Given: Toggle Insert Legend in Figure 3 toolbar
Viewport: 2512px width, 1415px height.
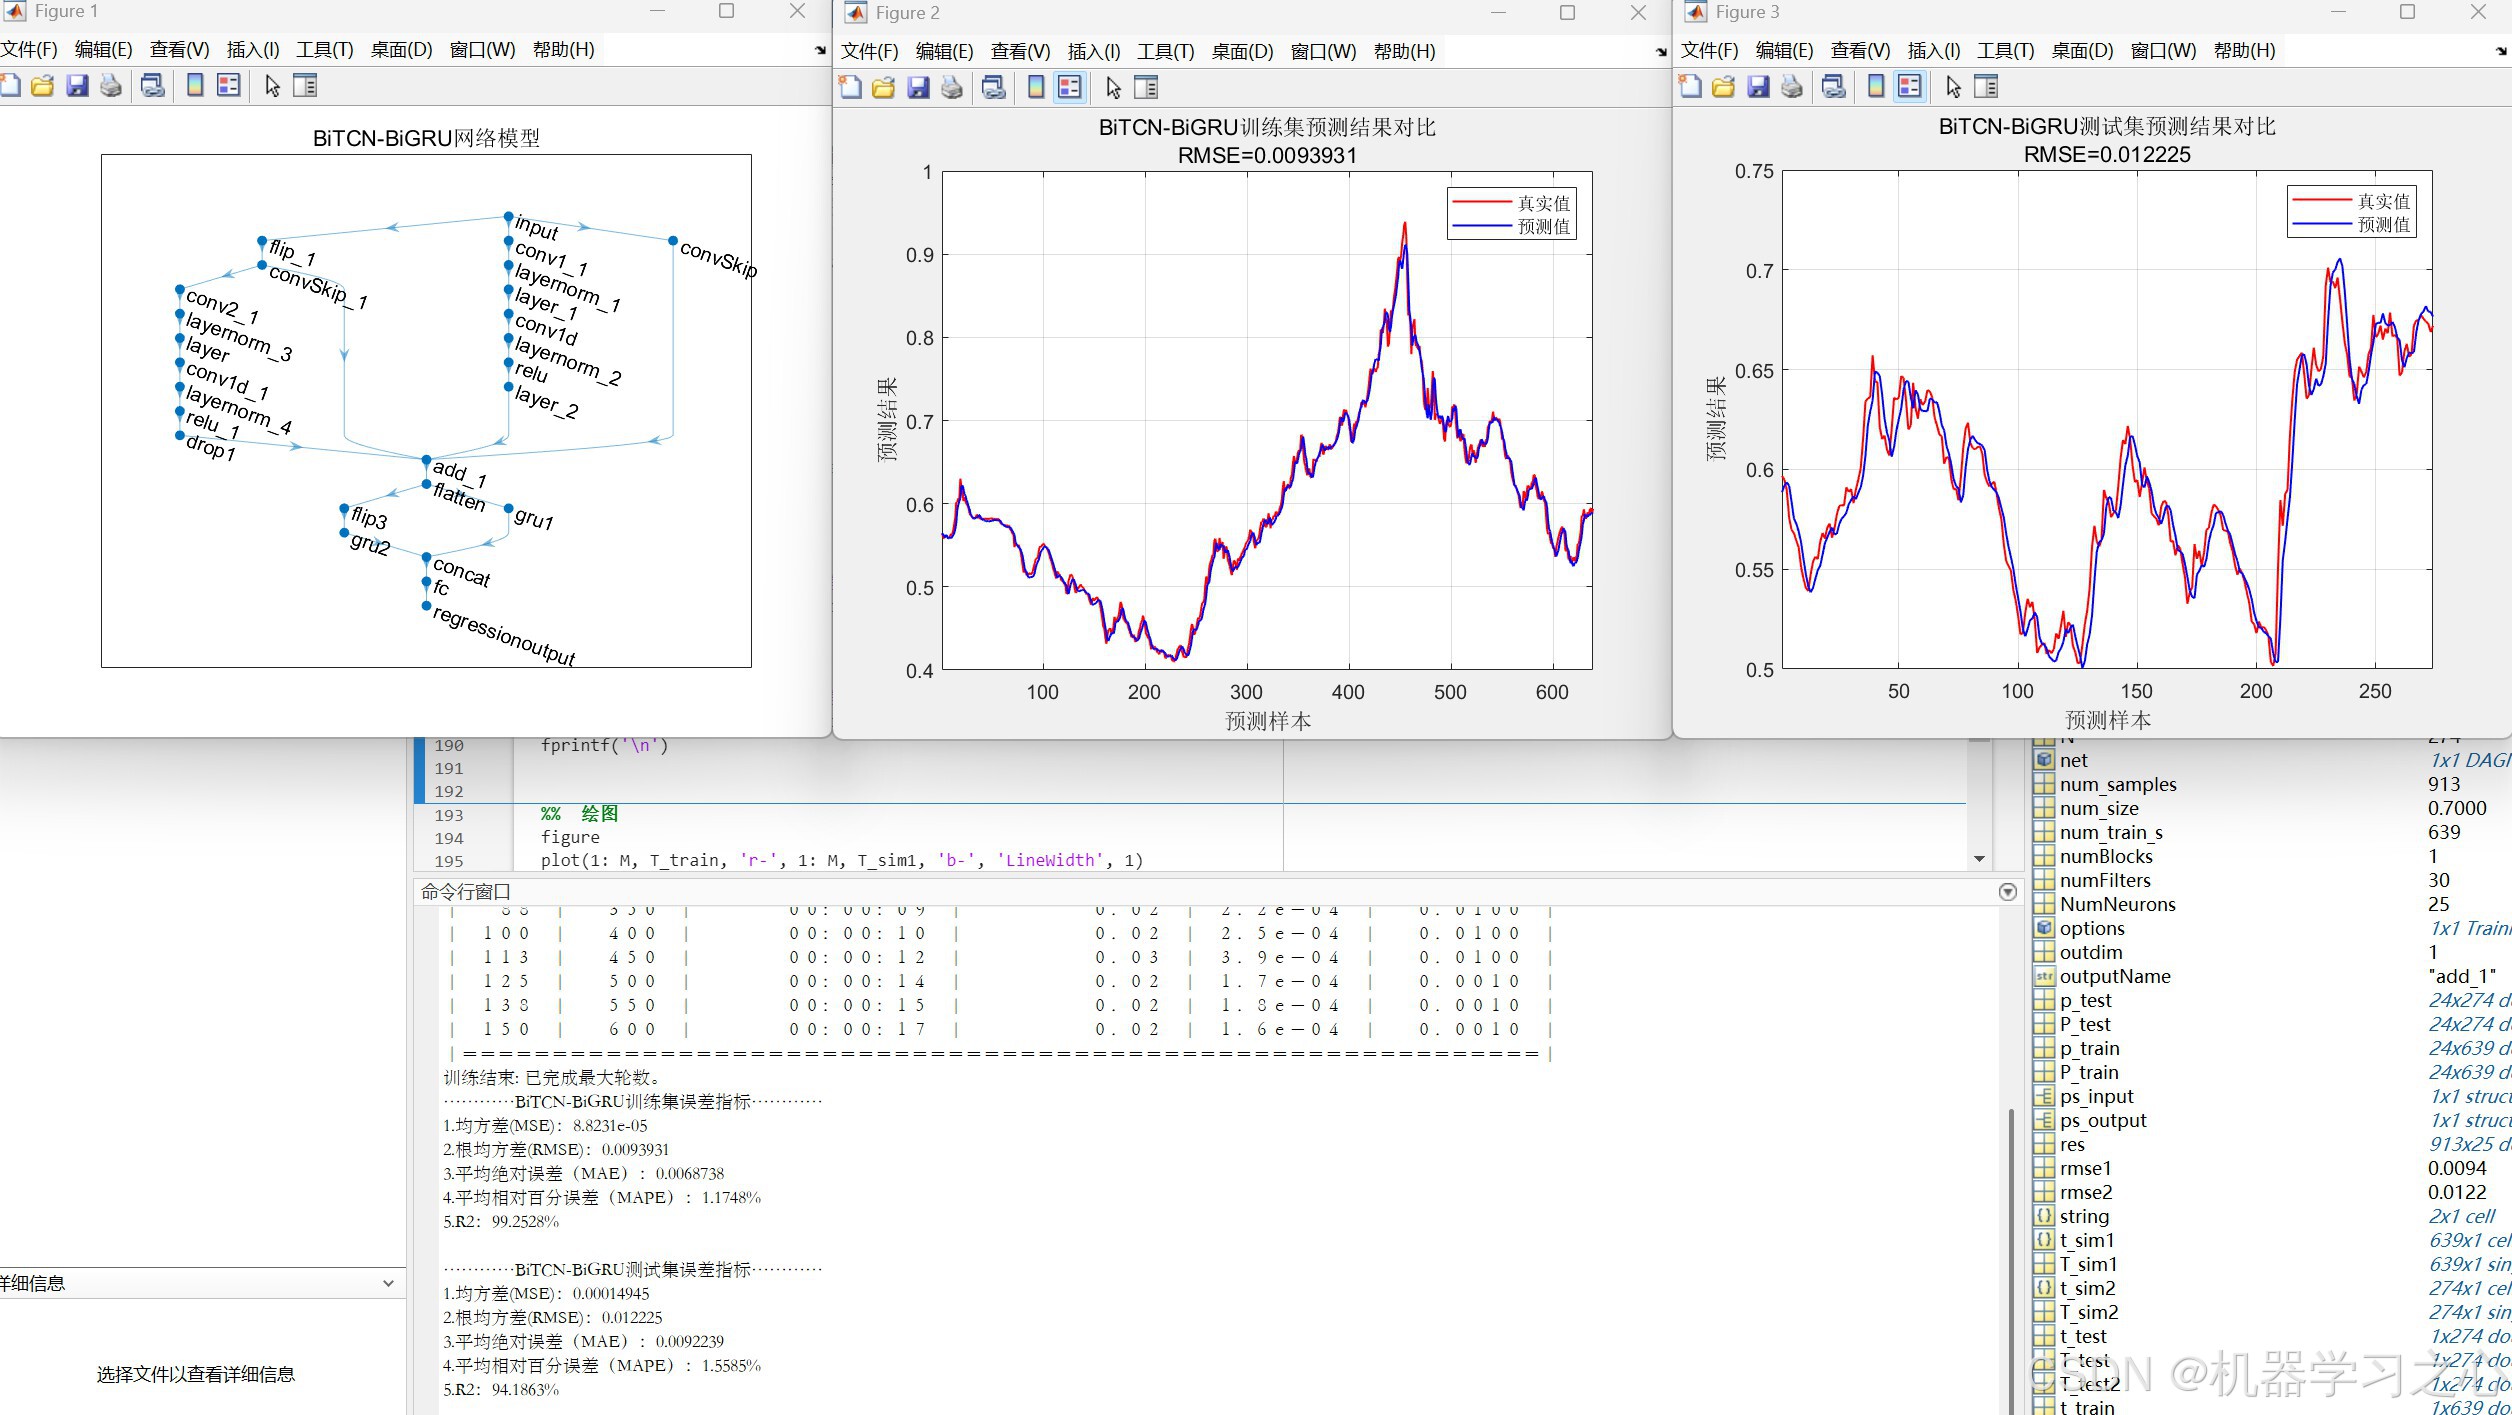Looking at the screenshot, I should tap(1909, 87).
